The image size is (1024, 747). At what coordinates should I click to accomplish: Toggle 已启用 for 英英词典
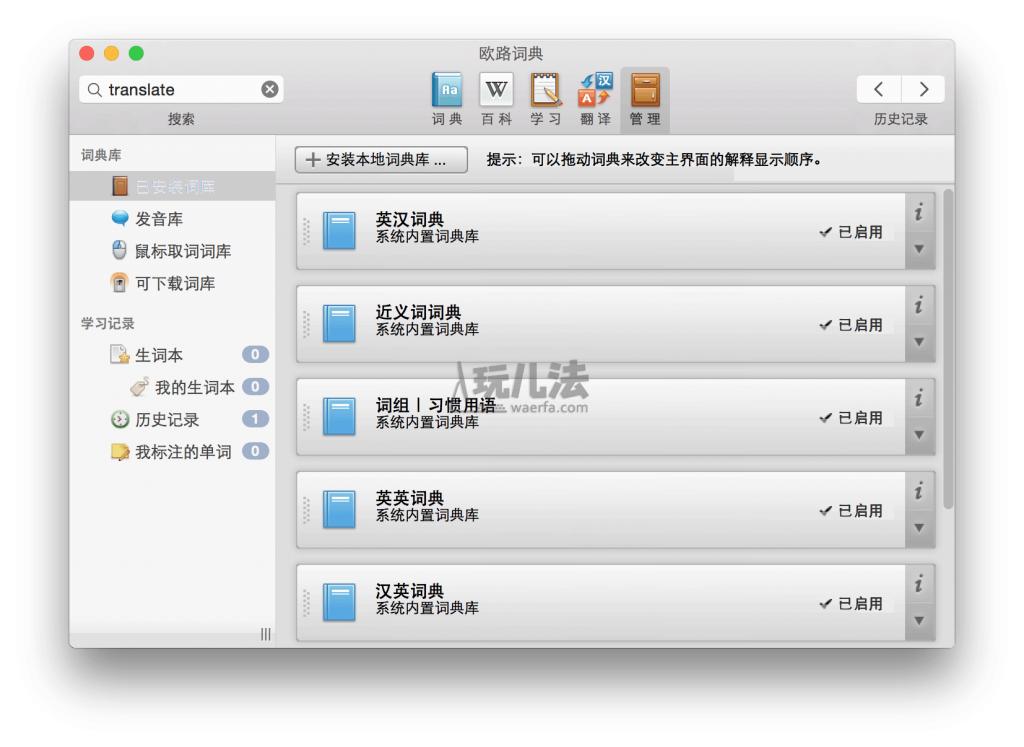(851, 511)
